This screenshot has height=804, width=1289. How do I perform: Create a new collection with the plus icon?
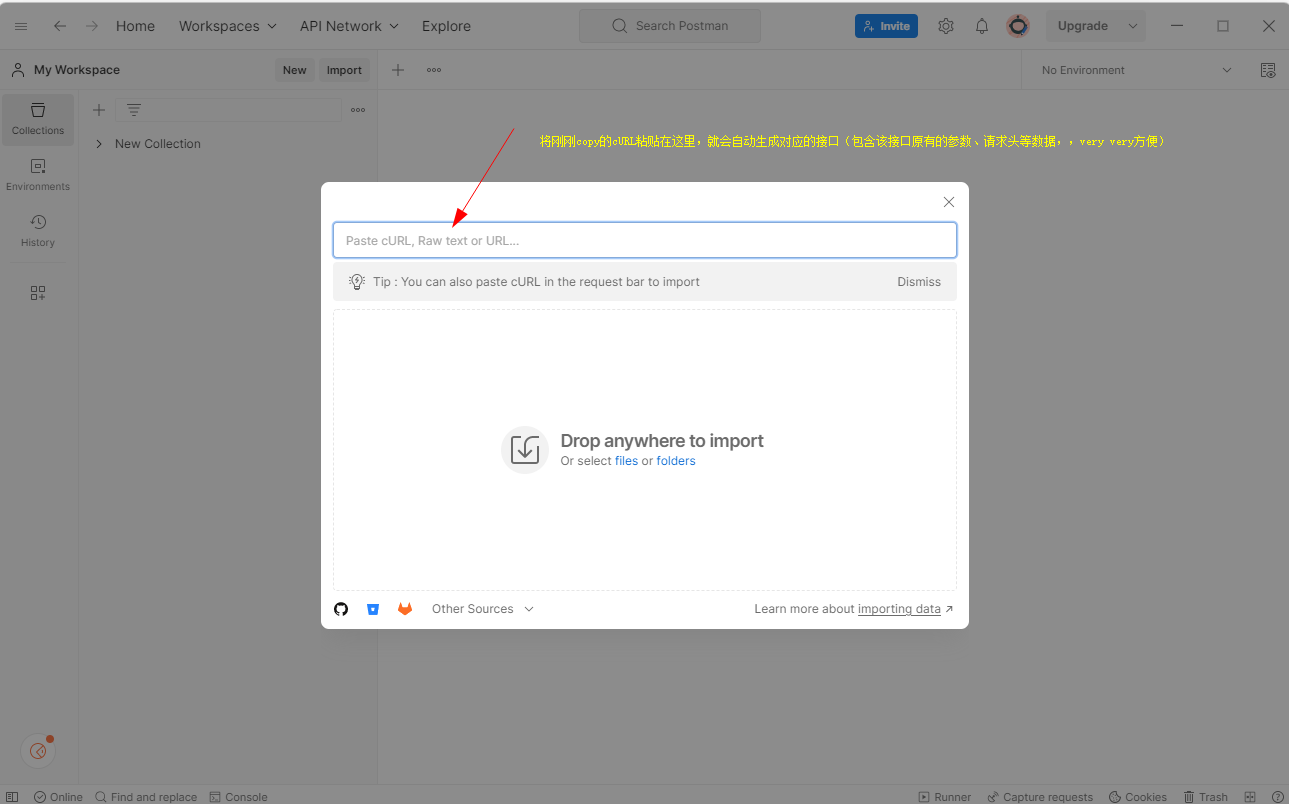tap(99, 110)
